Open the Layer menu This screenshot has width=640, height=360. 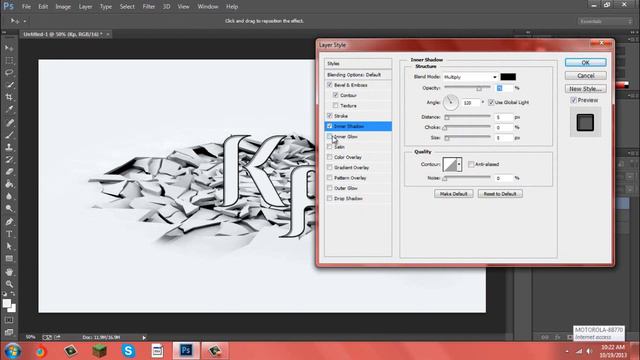click(x=85, y=7)
